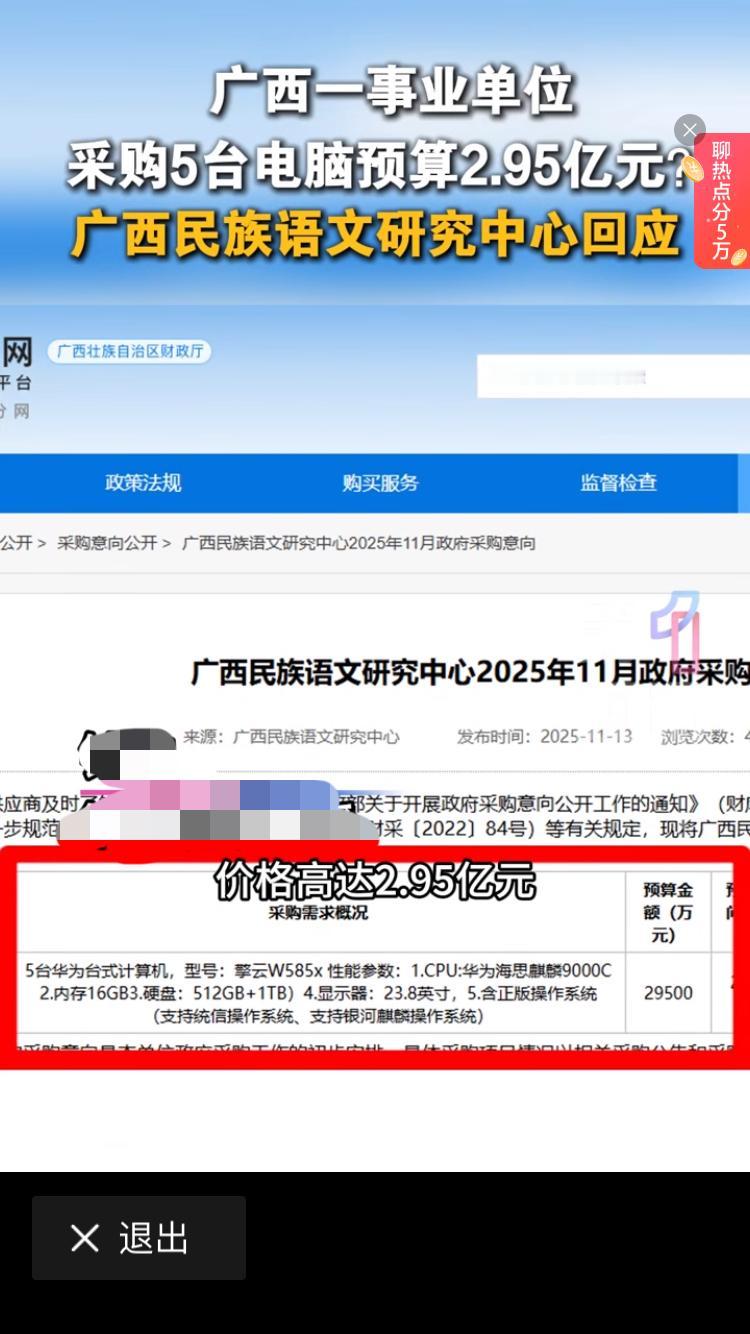Tap the 退出 exit button
Screen dimensions: 750x1334
pos(139,1238)
